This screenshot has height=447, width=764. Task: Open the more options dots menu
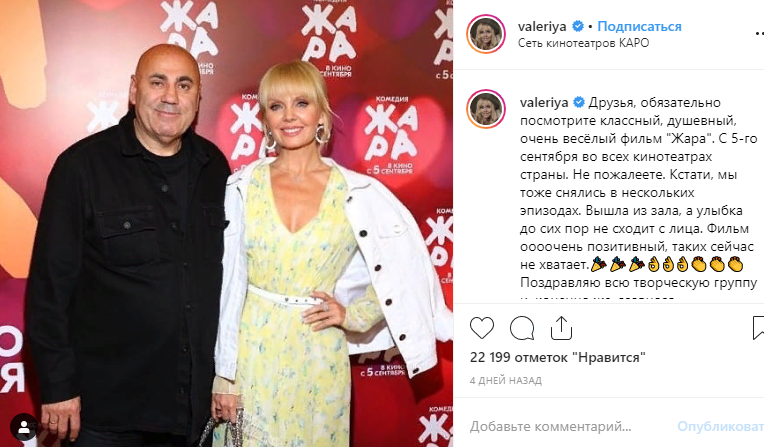pyautogui.click(x=760, y=34)
